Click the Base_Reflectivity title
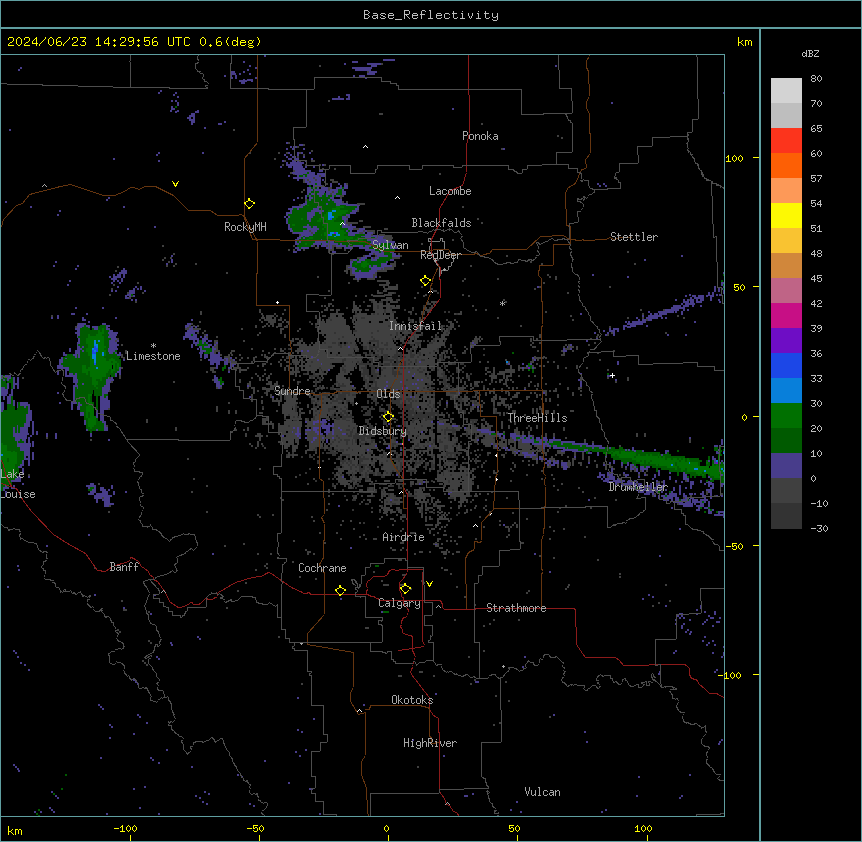This screenshot has height=842, width=862. [x=430, y=15]
